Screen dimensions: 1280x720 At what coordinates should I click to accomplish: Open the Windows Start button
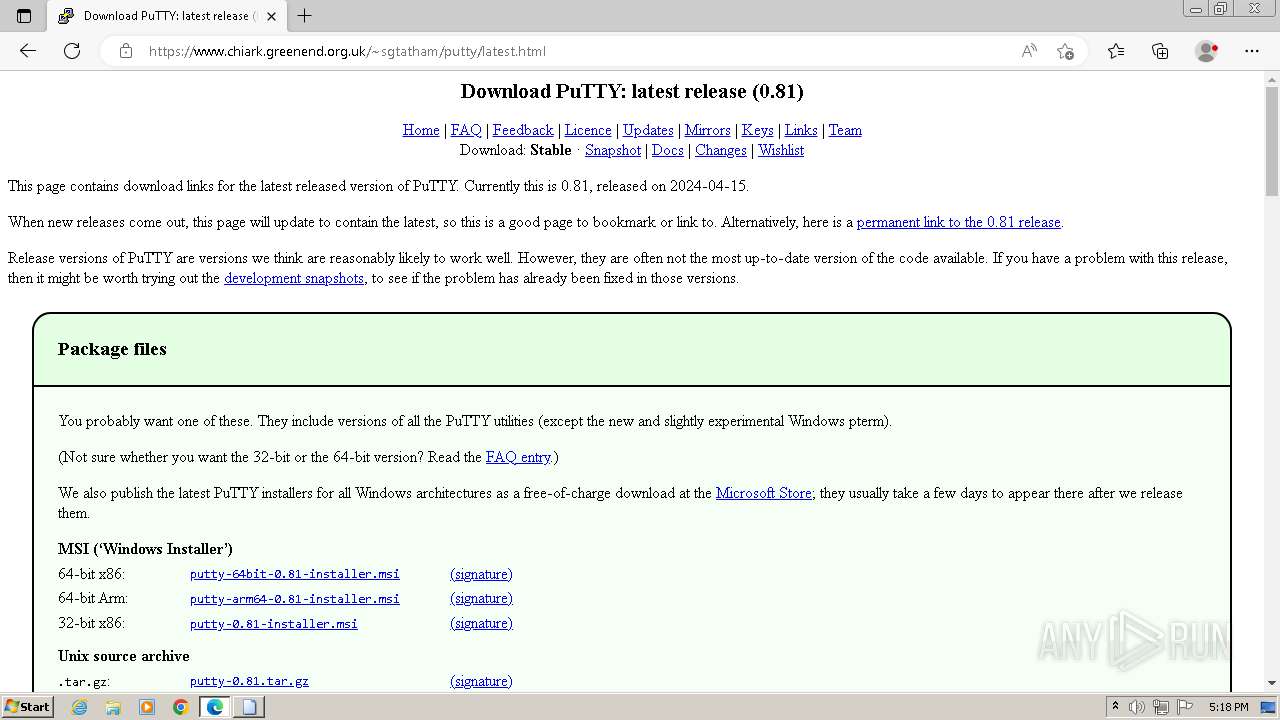(27, 707)
